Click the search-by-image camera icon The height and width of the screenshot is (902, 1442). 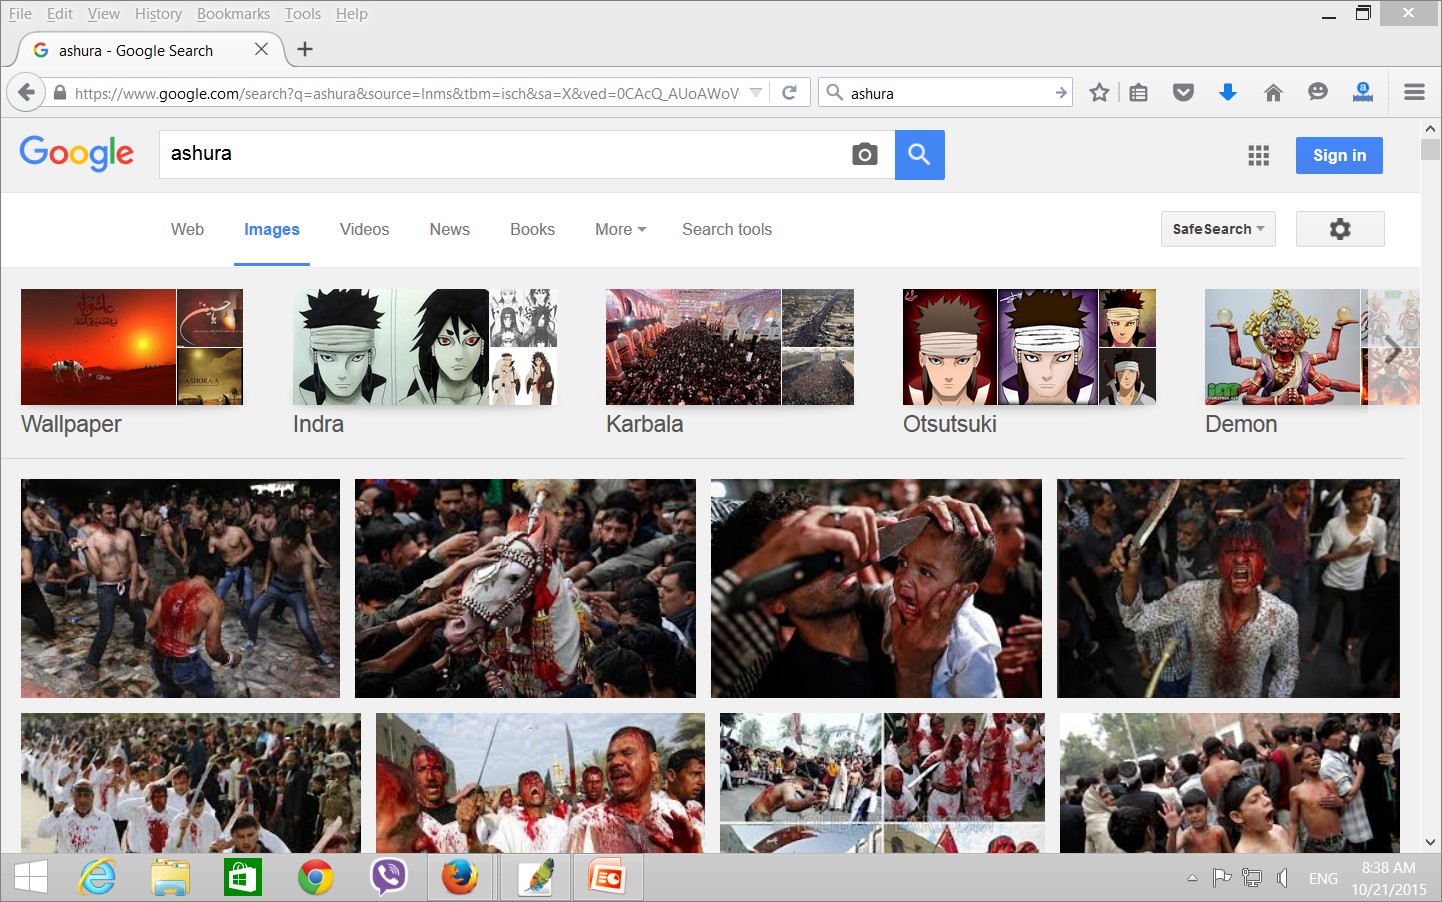865,154
